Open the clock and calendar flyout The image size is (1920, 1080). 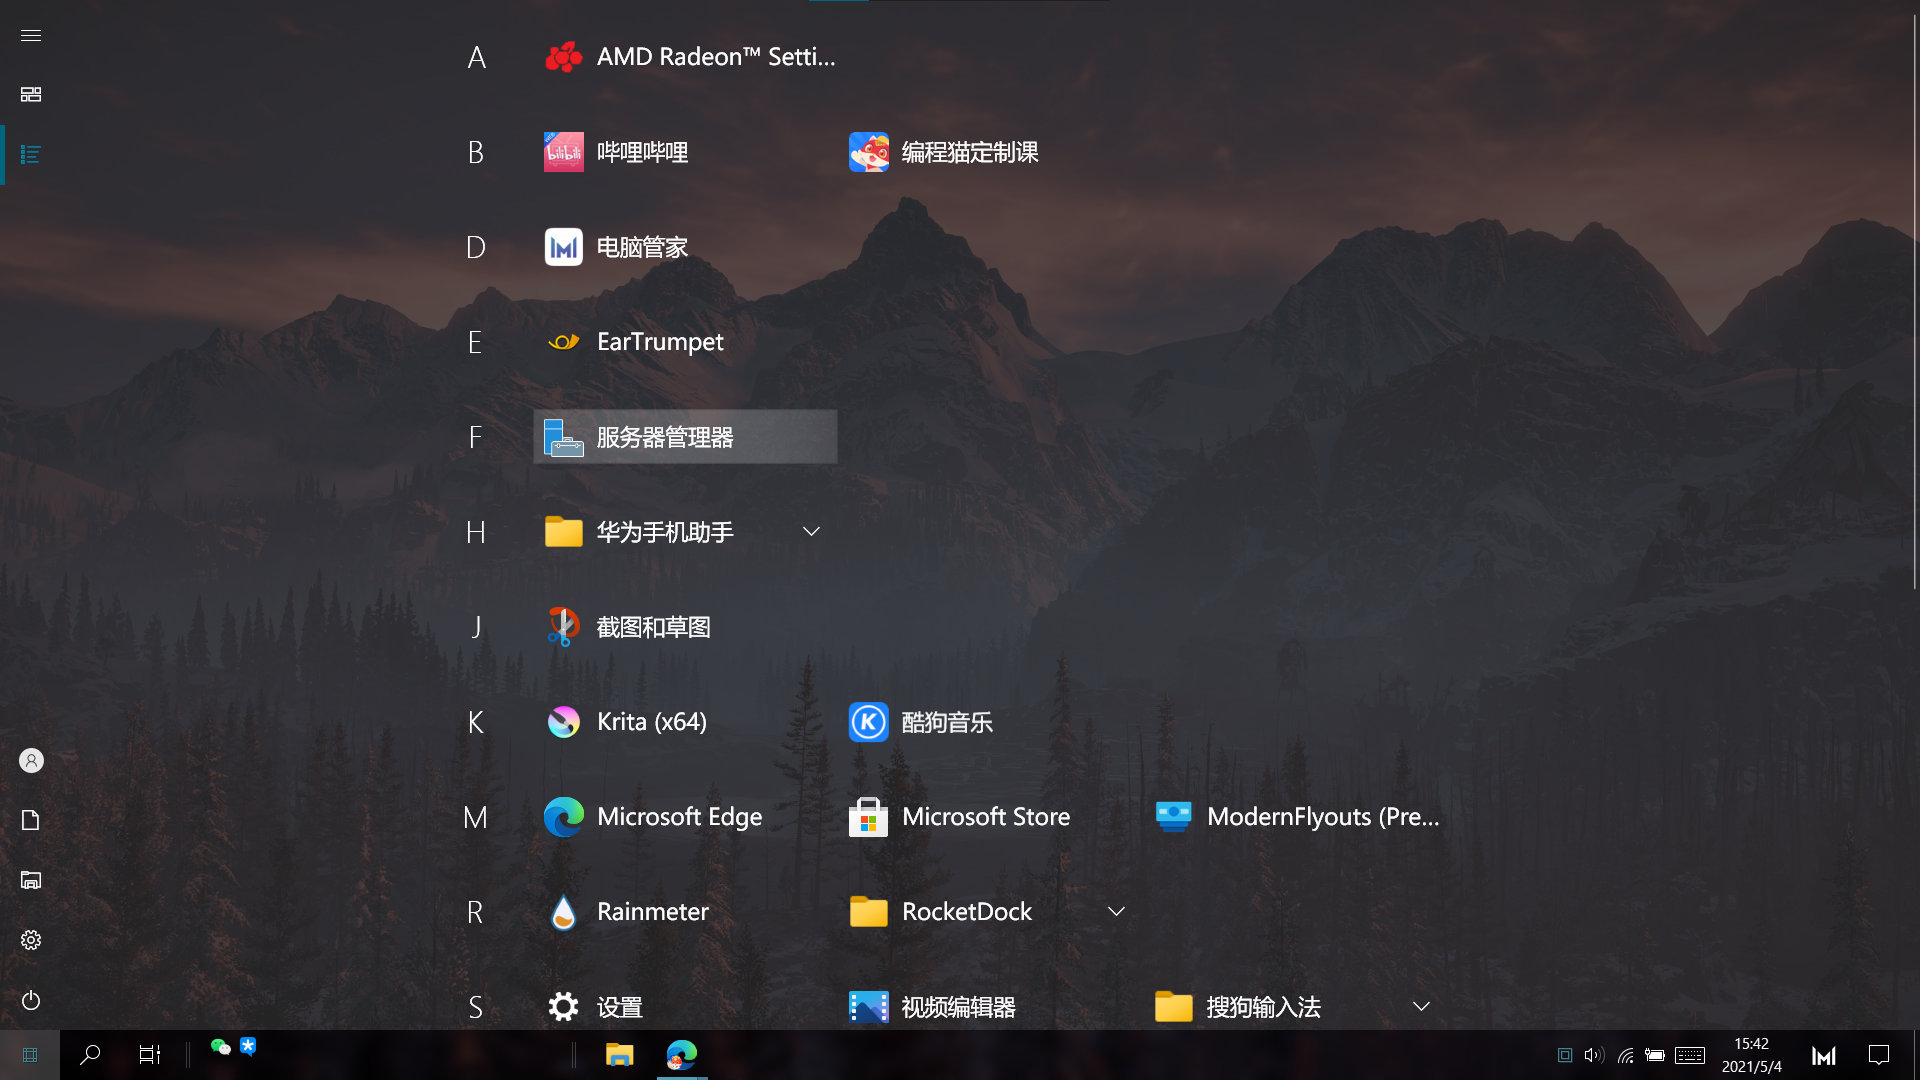click(x=1752, y=1055)
